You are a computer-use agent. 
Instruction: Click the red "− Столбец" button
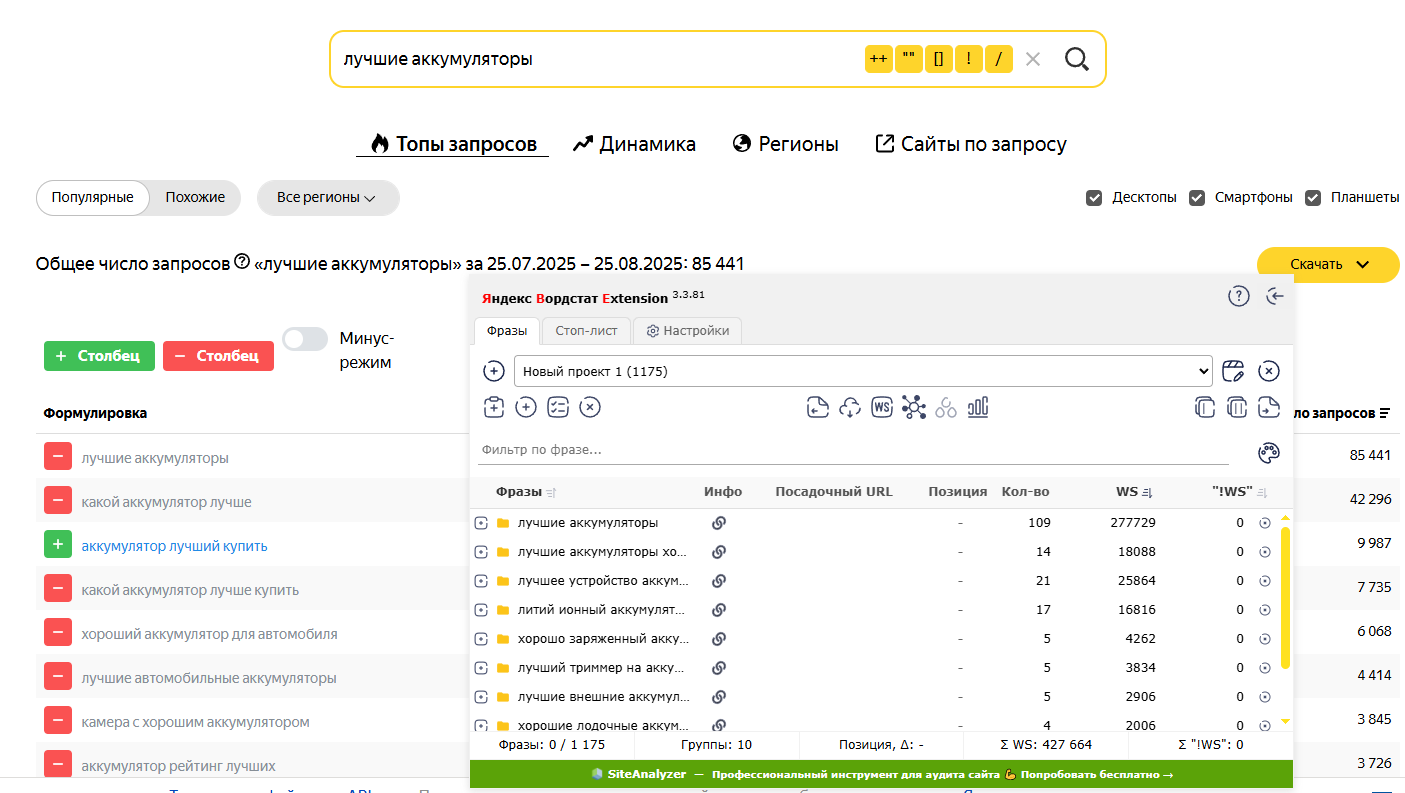(218, 356)
